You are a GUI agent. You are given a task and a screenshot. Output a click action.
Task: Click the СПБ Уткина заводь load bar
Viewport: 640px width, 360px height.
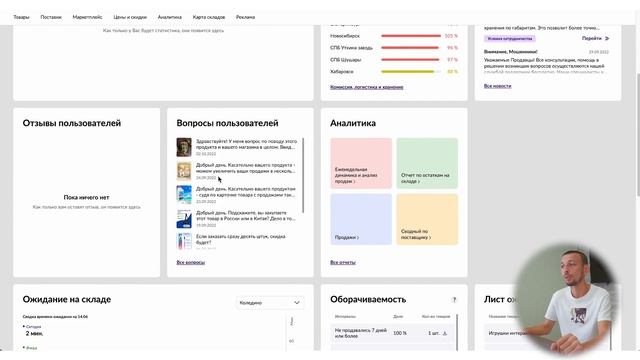pyautogui.click(x=411, y=48)
